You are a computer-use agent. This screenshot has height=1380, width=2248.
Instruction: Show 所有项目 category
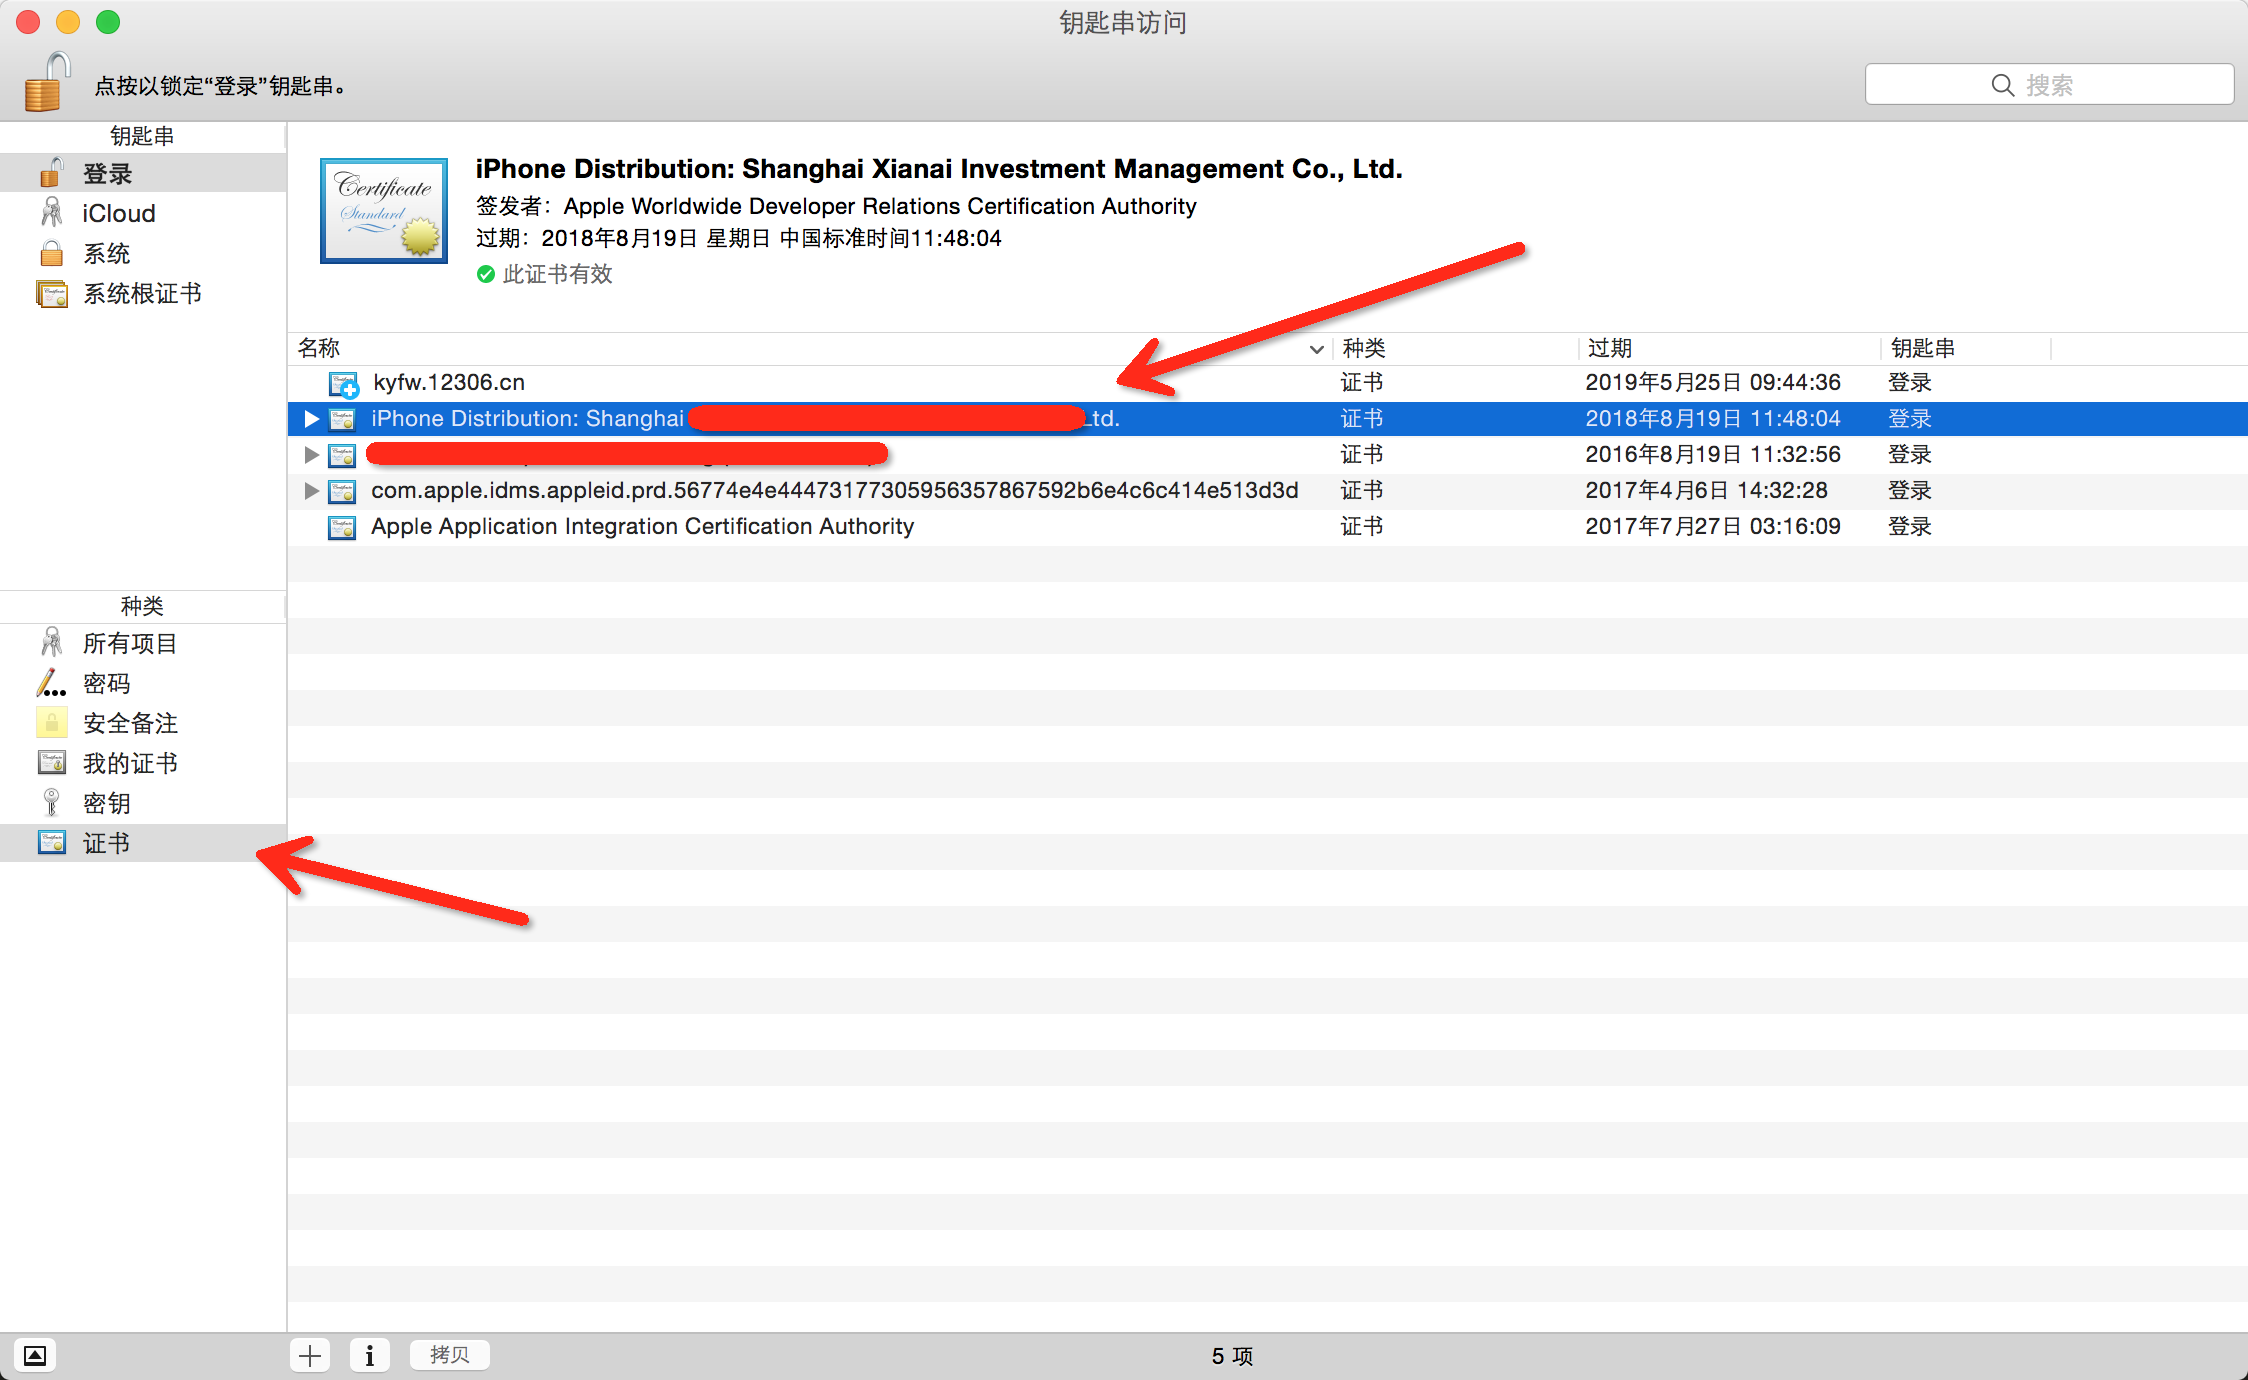point(143,643)
